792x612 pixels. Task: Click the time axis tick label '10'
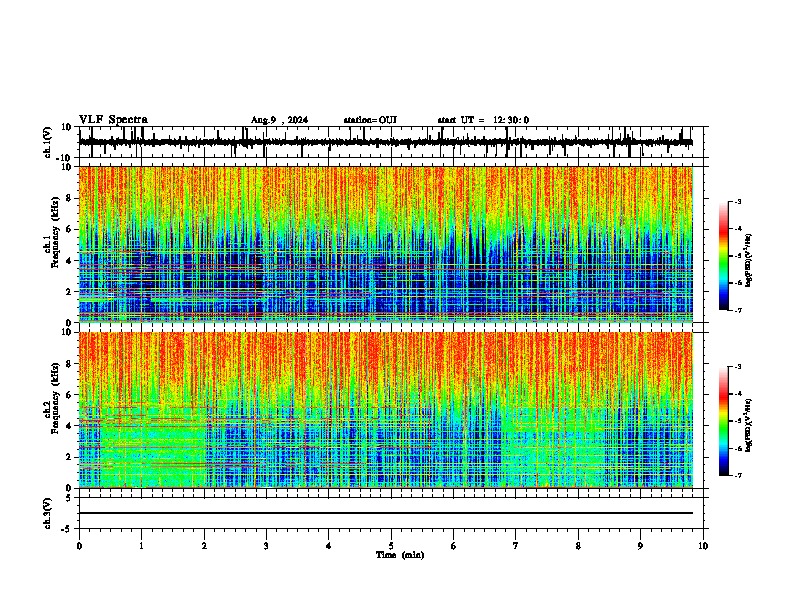703,546
